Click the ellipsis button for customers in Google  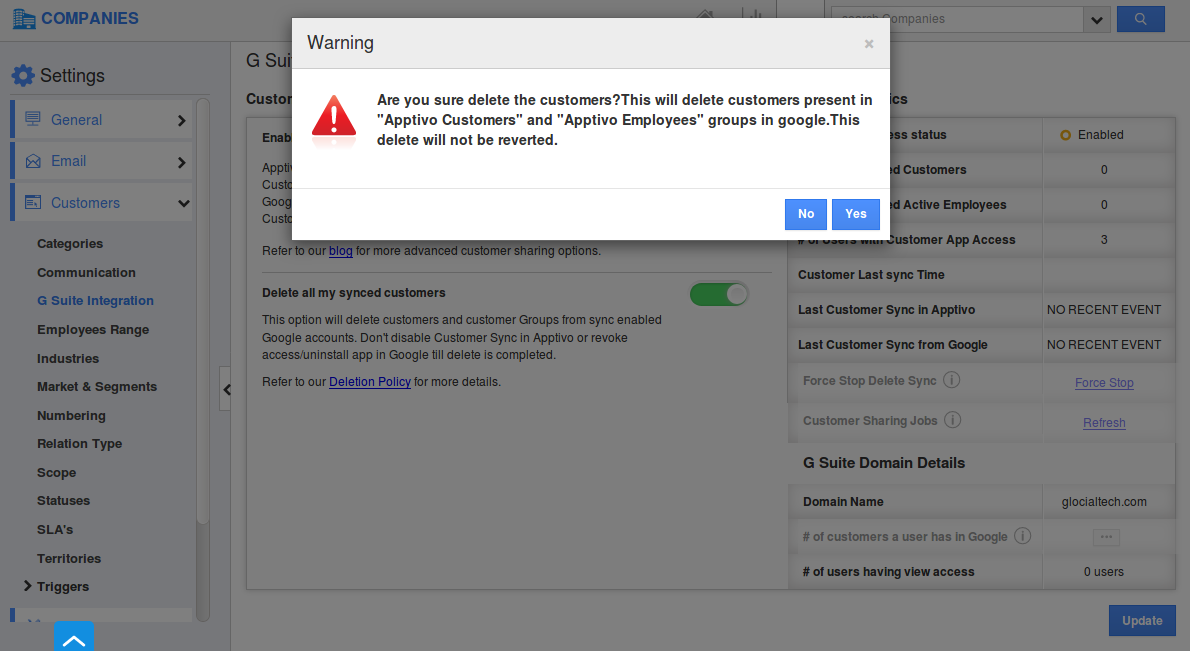(x=1107, y=537)
